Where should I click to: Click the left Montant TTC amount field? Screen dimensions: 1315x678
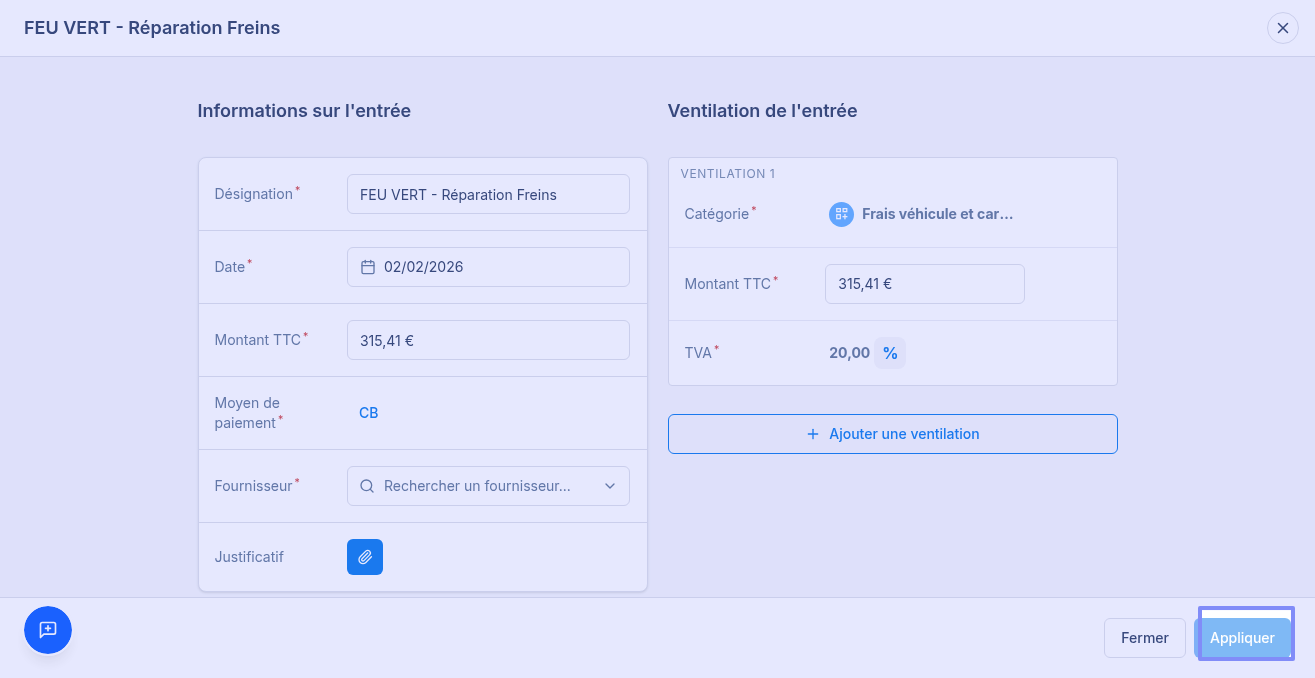488,340
